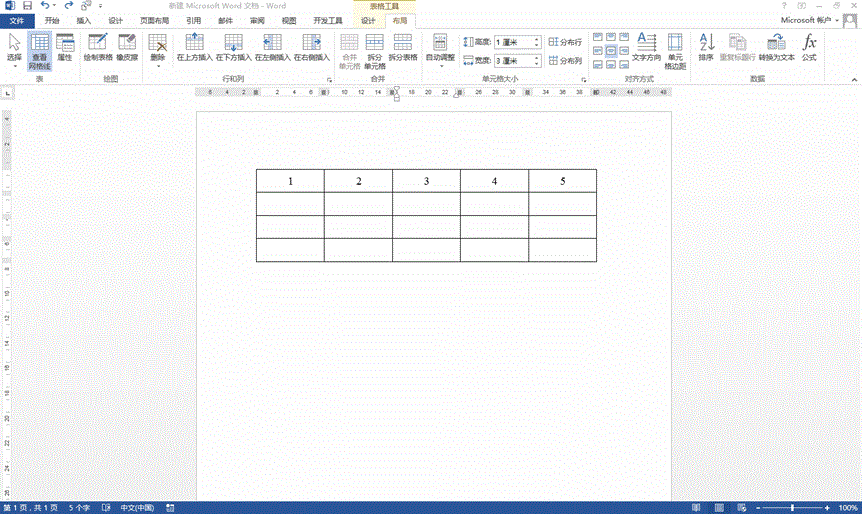
Task: Toggle the View Gridlines (查看网格线) button
Action: coord(40,48)
